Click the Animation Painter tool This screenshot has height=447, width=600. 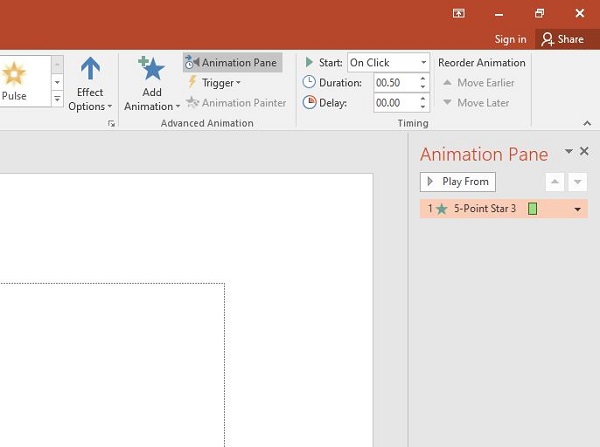(x=236, y=103)
